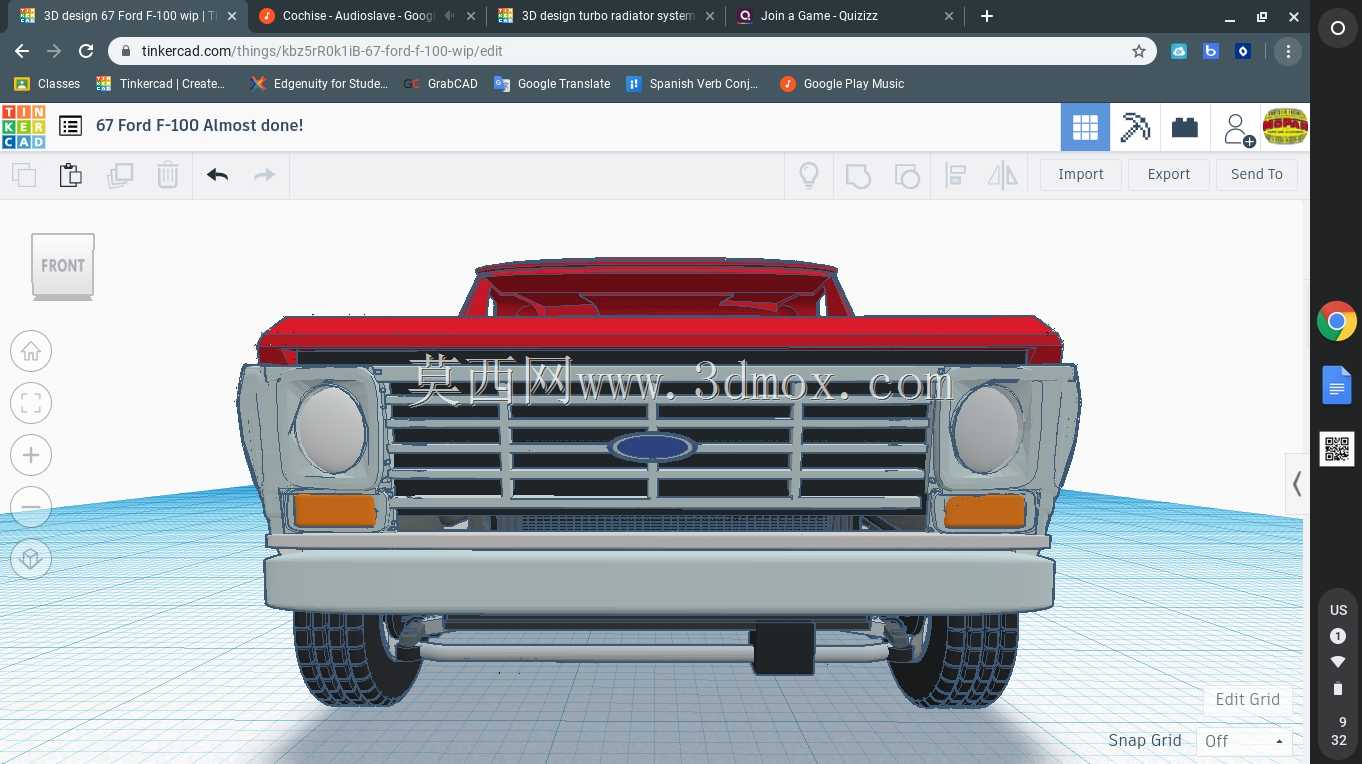Go back in browser
This screenshot has height=764, width=1362.
tap(22, 51)
